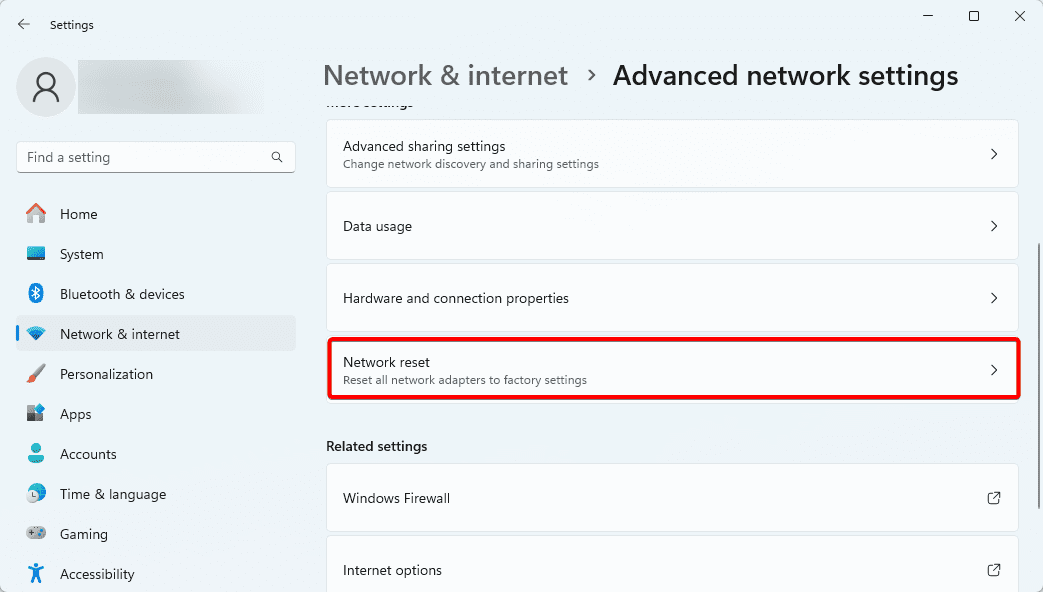Click external link icon for Windows Firewall

pyautogui.click(x=994, y=498)
